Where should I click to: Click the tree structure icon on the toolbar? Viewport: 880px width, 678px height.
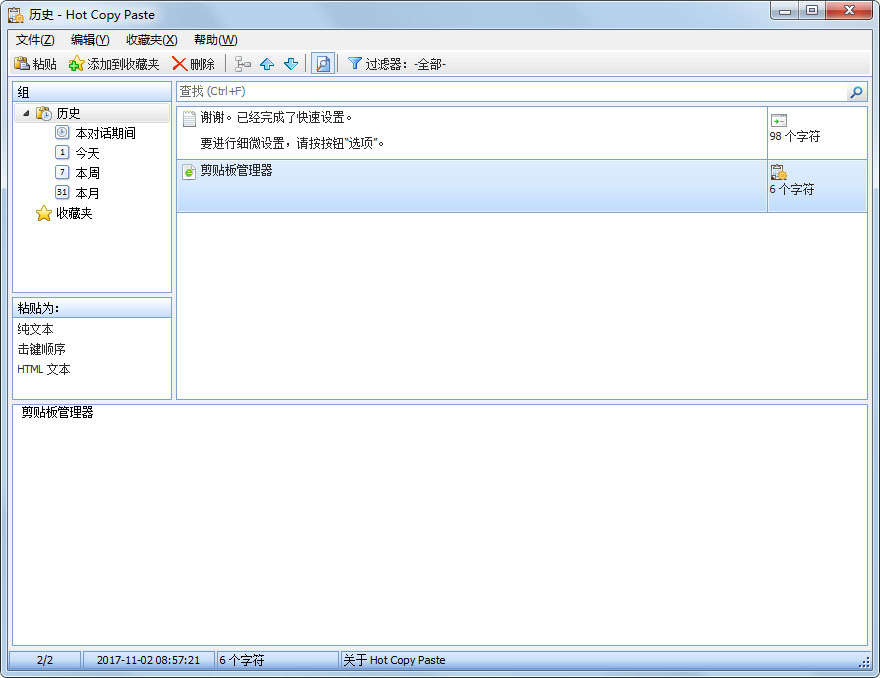click(x=241, y=63)
